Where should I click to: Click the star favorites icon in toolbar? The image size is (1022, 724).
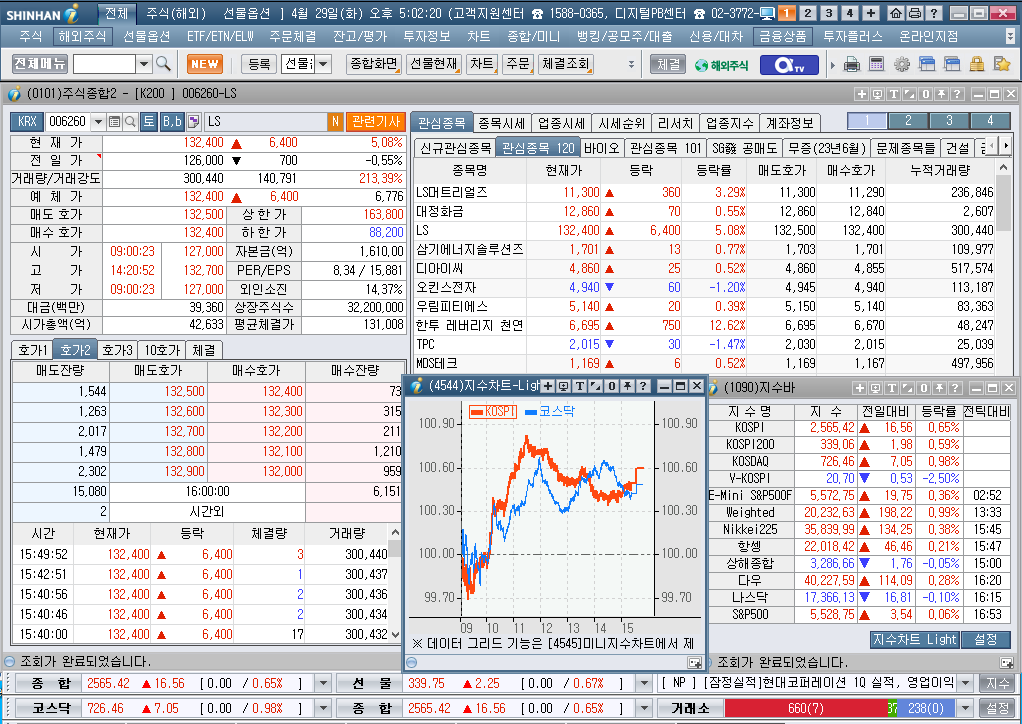pyautogui.click(x=1001, y=64)
